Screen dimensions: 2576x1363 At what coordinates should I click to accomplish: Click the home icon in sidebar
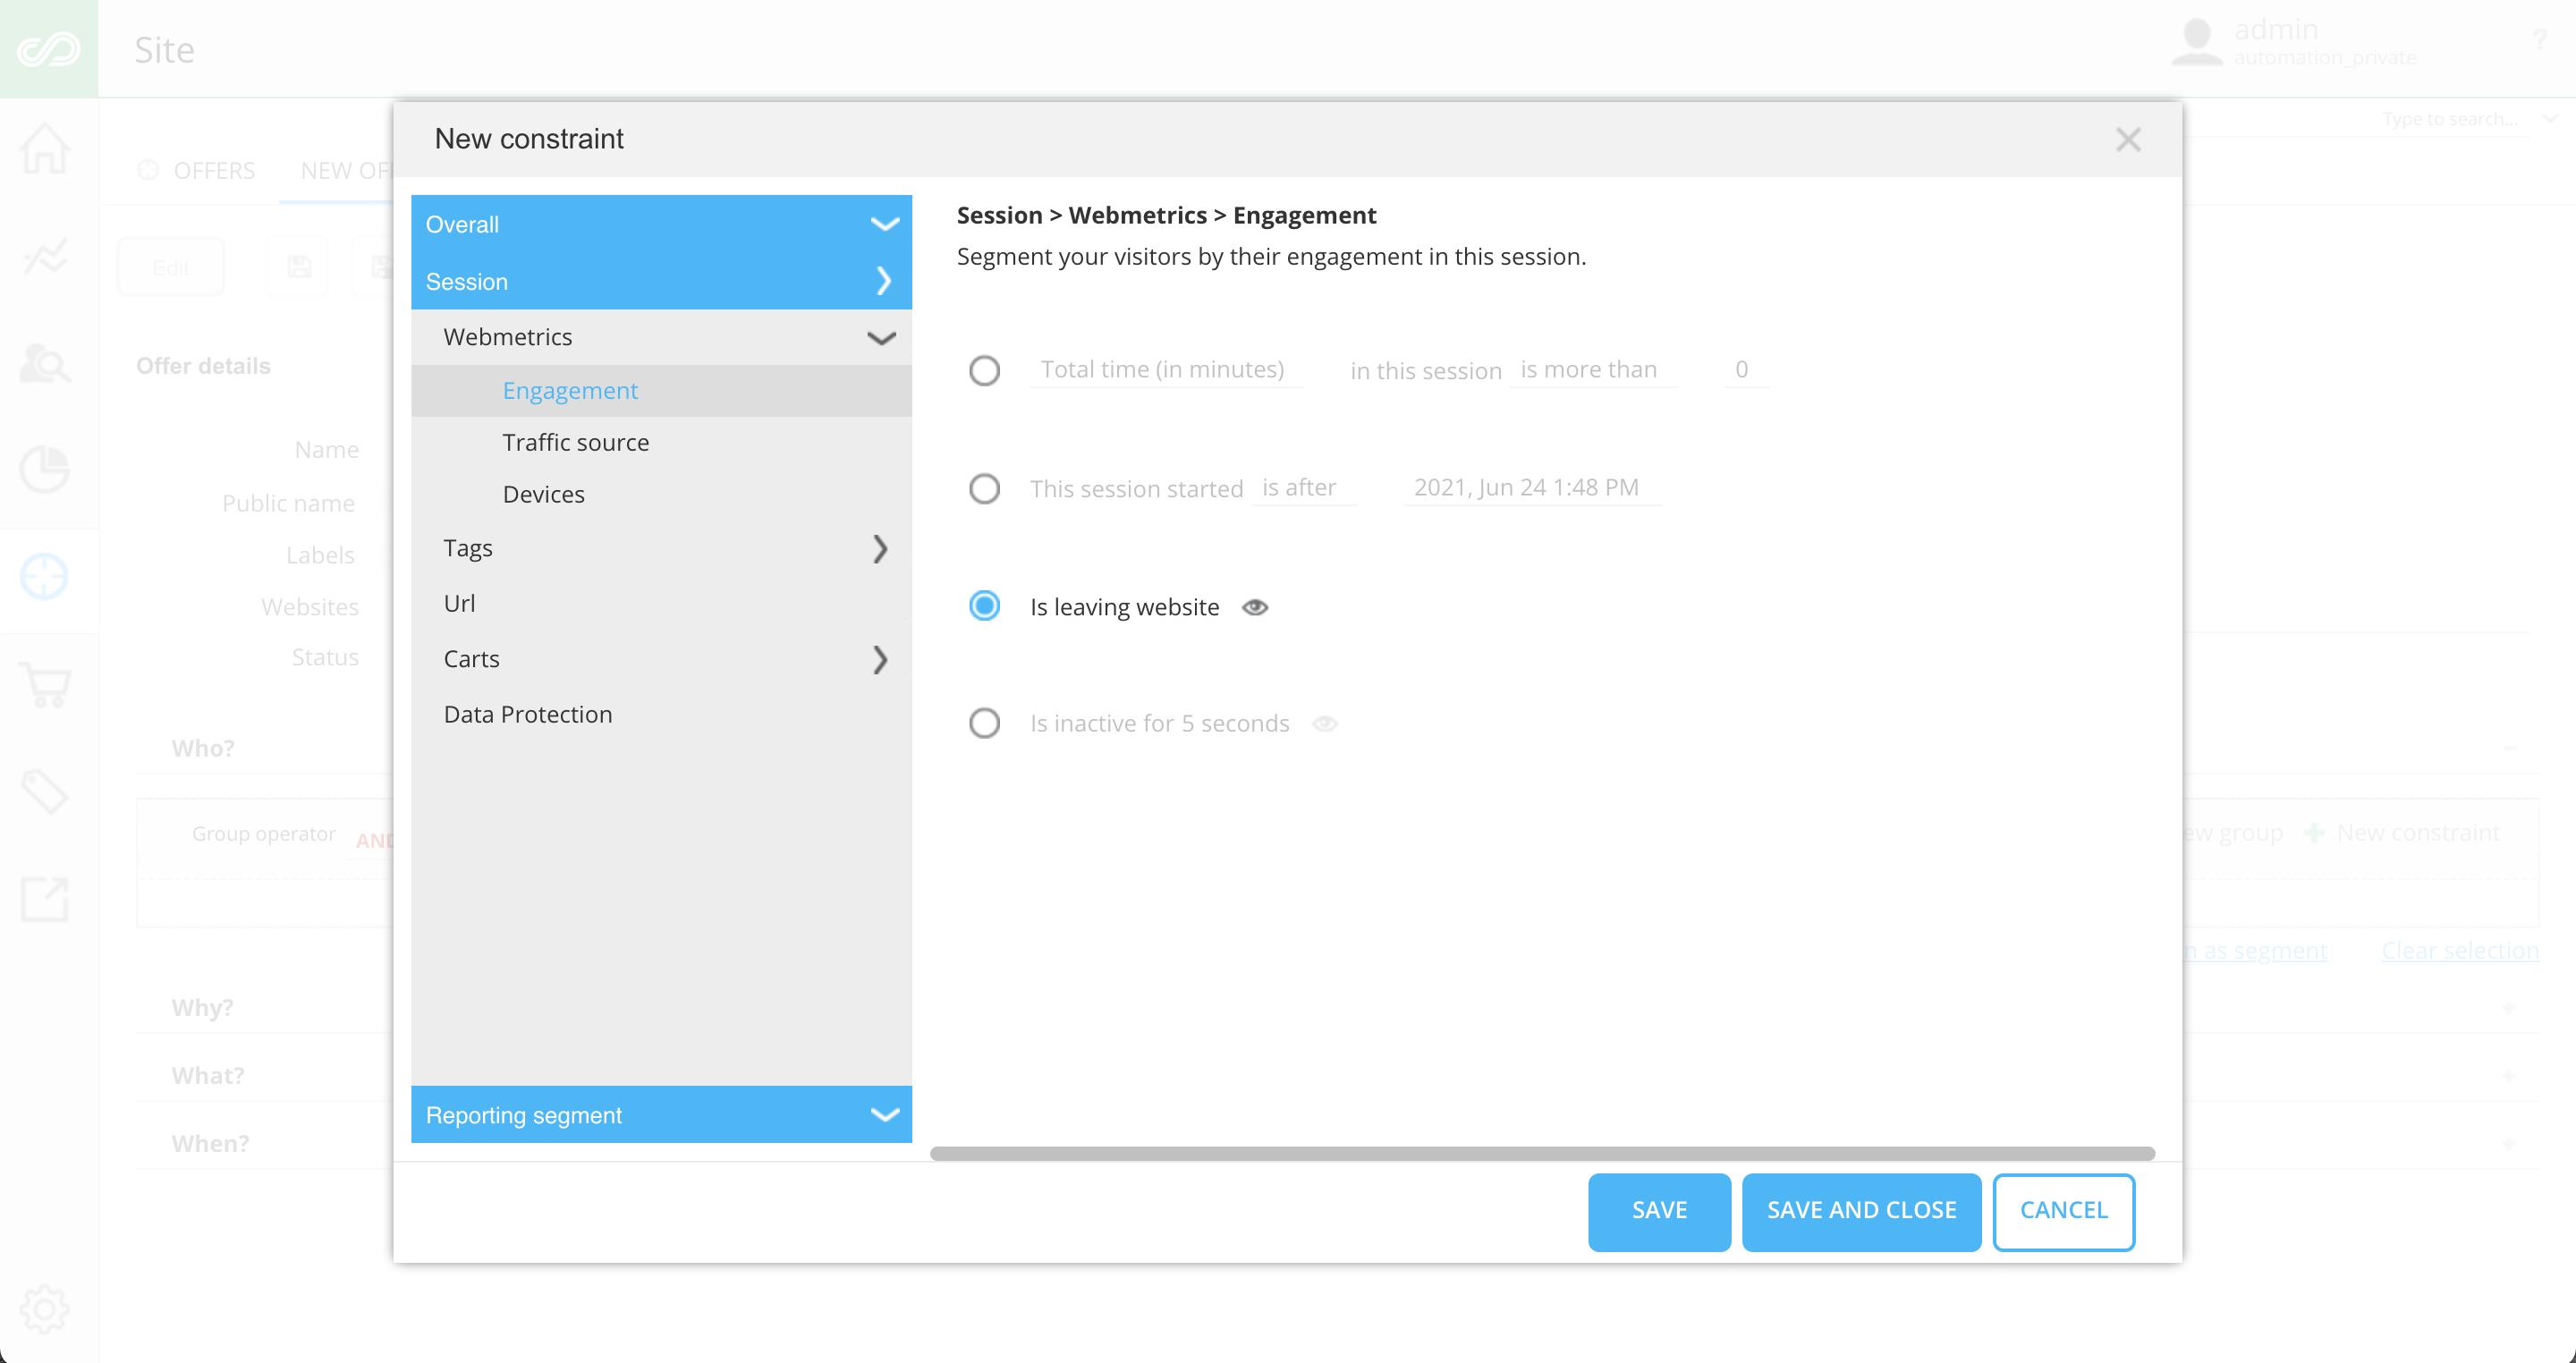(x=45, y=149)
